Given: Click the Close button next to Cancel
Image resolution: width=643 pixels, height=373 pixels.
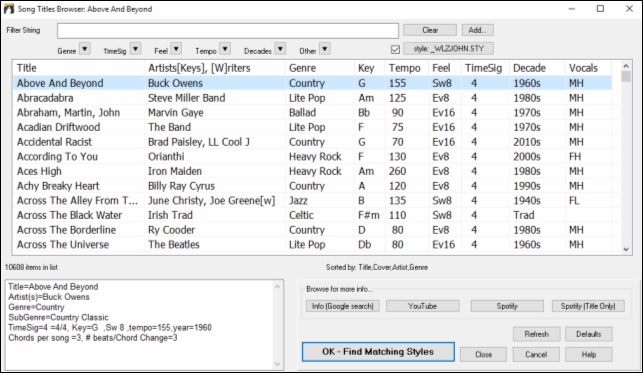Looking at the screenshot, I should coord(483,355).
